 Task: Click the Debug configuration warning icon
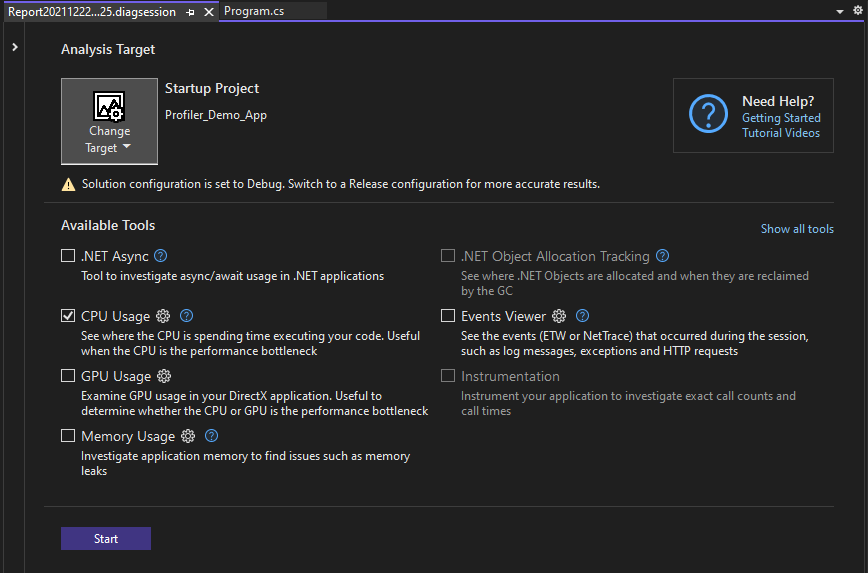68,184
